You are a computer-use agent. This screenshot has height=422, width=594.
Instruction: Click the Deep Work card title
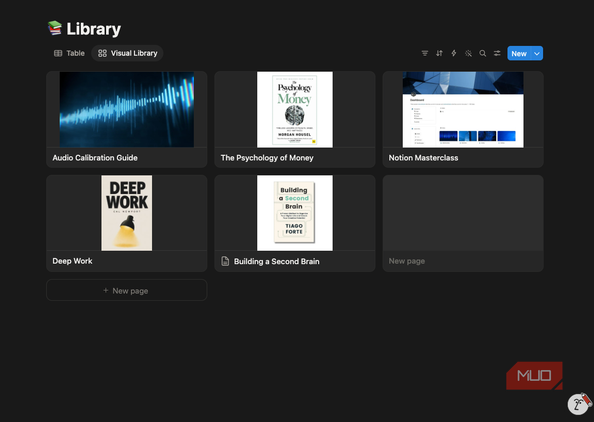72,261
